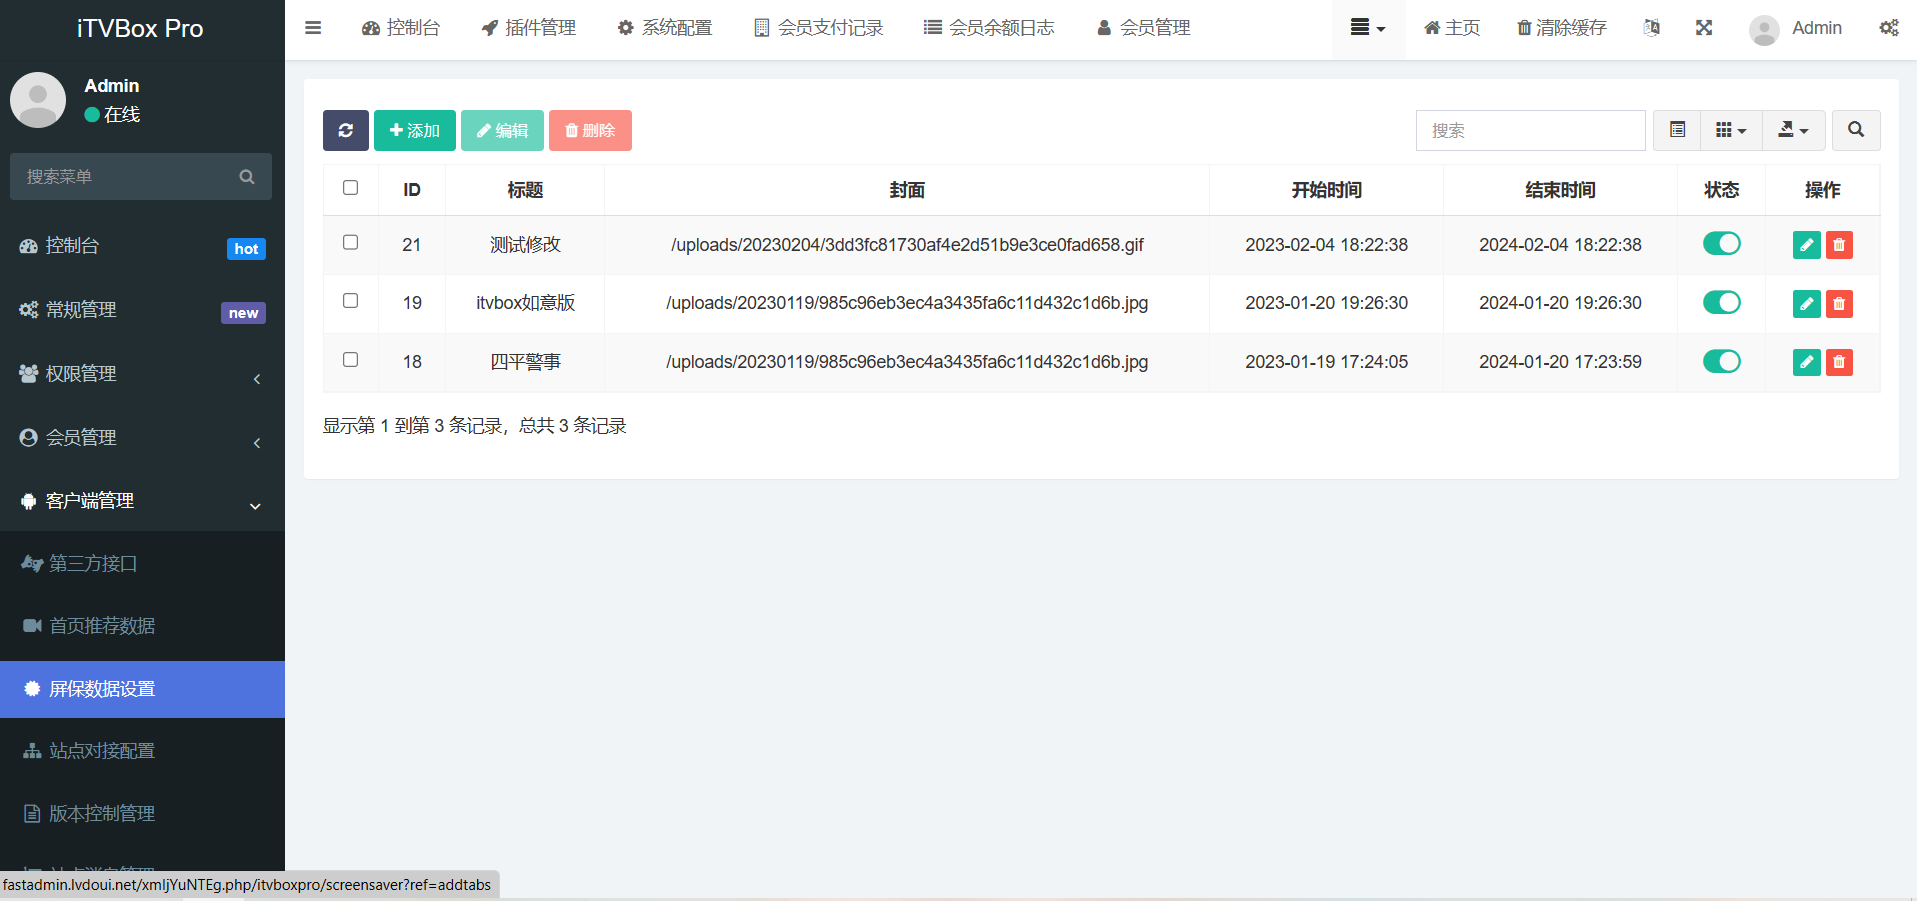Click the refresh table icon button

[x=345, y=130]
